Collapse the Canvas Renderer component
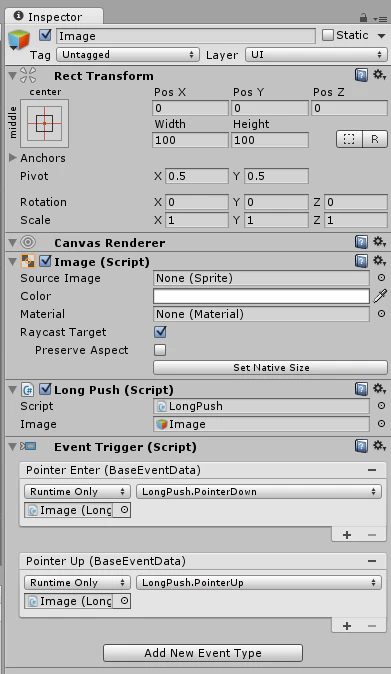The height and width of the screenshot is (674, 391). coord(12,243)
